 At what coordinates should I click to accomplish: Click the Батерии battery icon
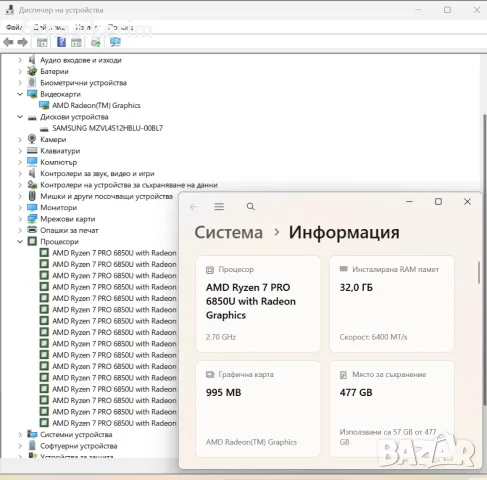pos(32,71)
